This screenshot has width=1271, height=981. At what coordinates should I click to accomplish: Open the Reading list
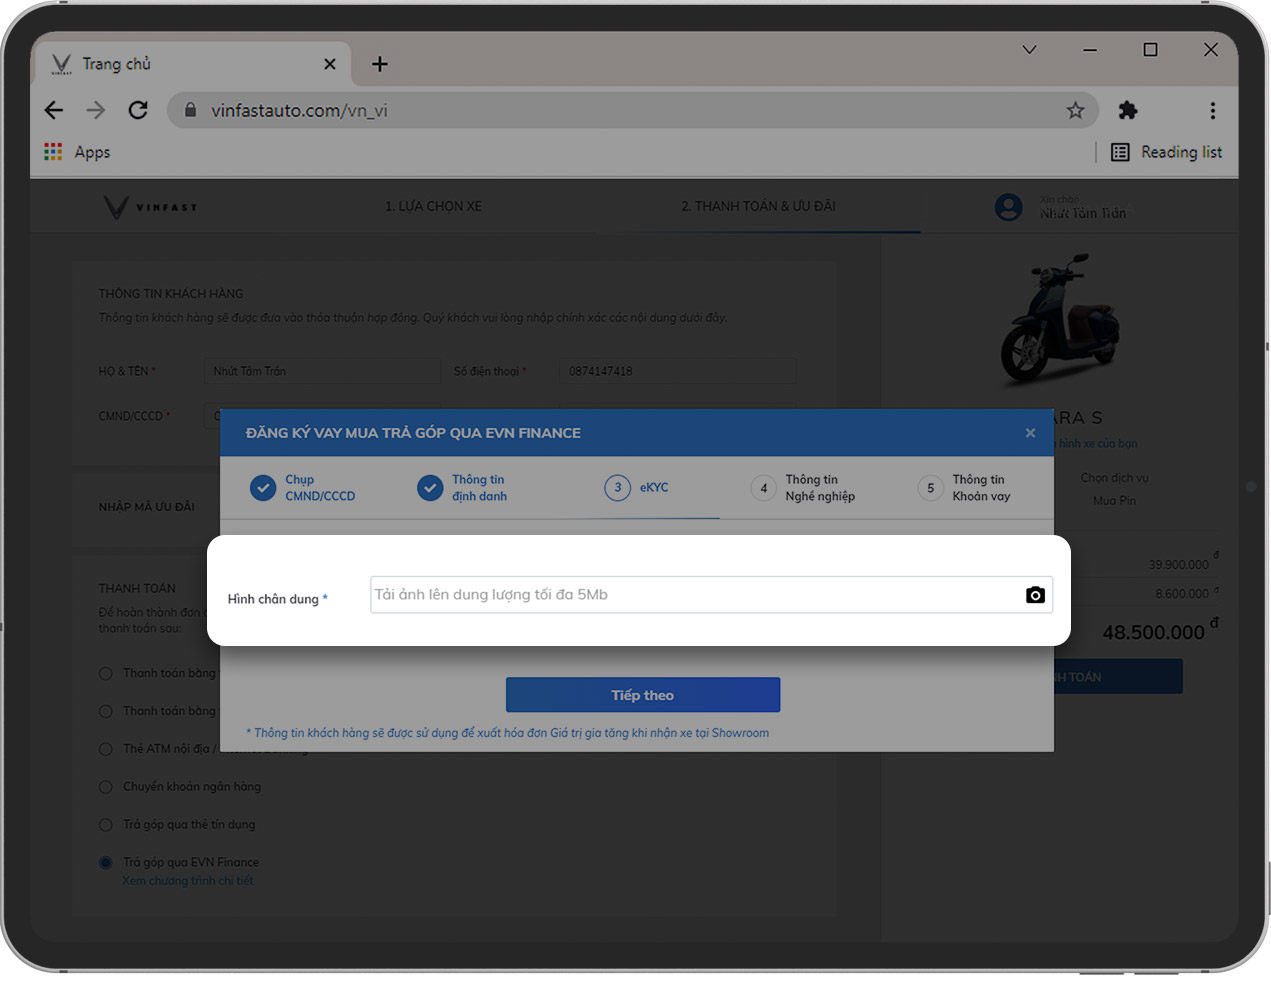(x=1167, y=152)
